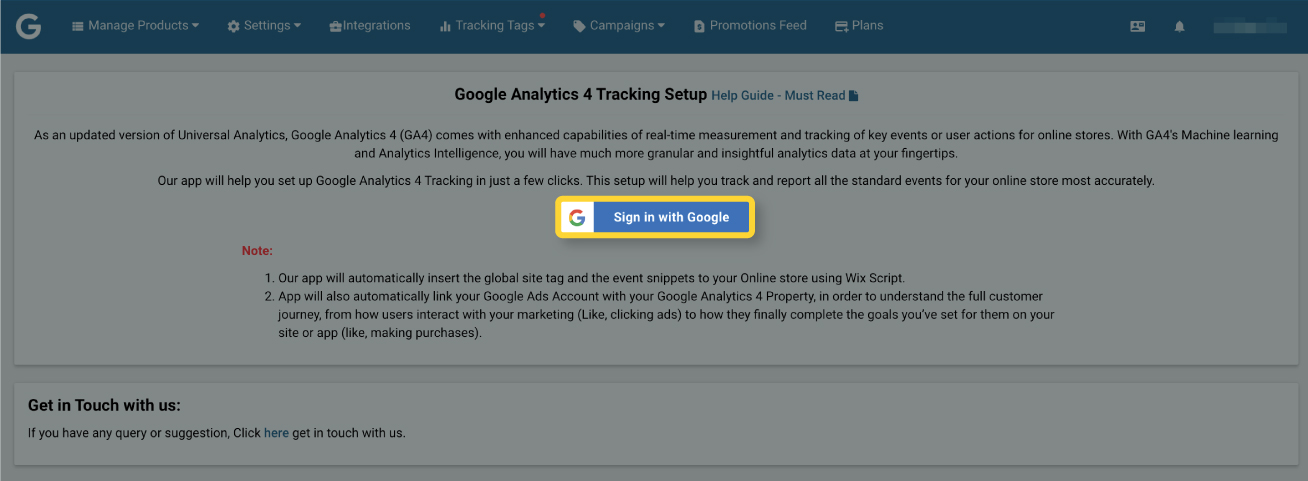
Task: Click the Settings gear icon
Action: click(x=233, y=26)
